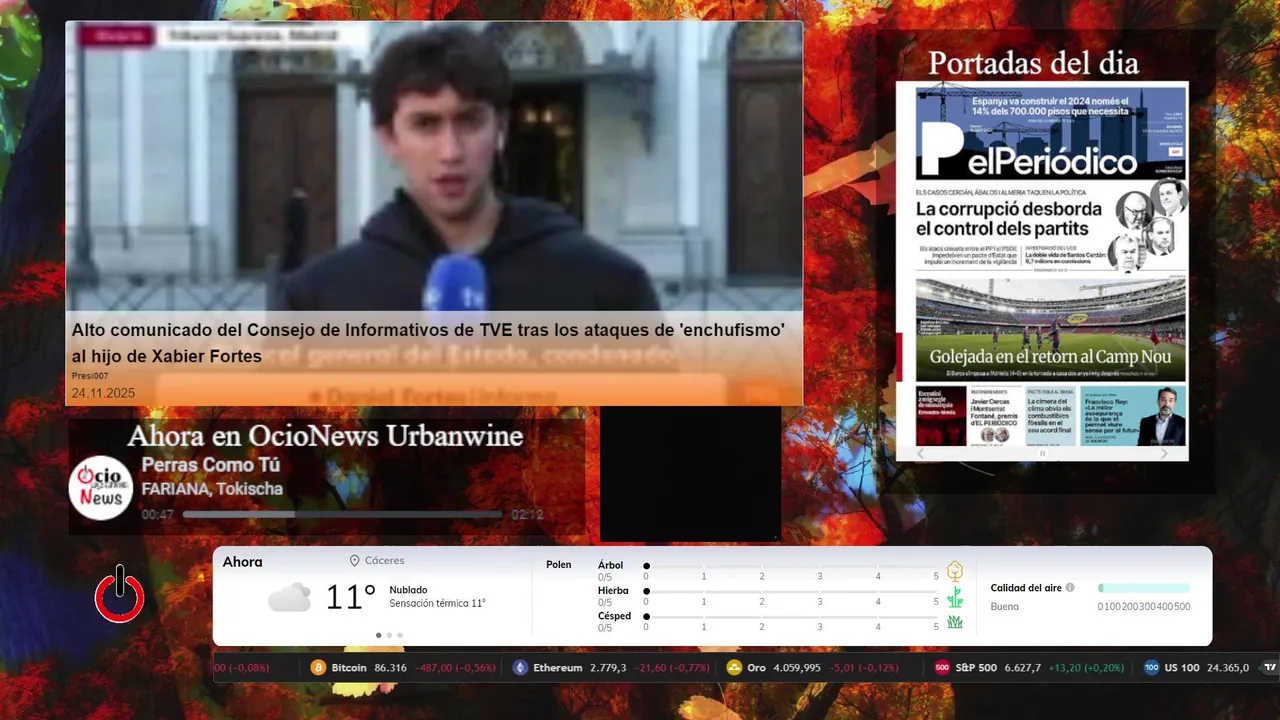Click the total duration '02:12'
The image size is (1280, 720).
[527, 515]
